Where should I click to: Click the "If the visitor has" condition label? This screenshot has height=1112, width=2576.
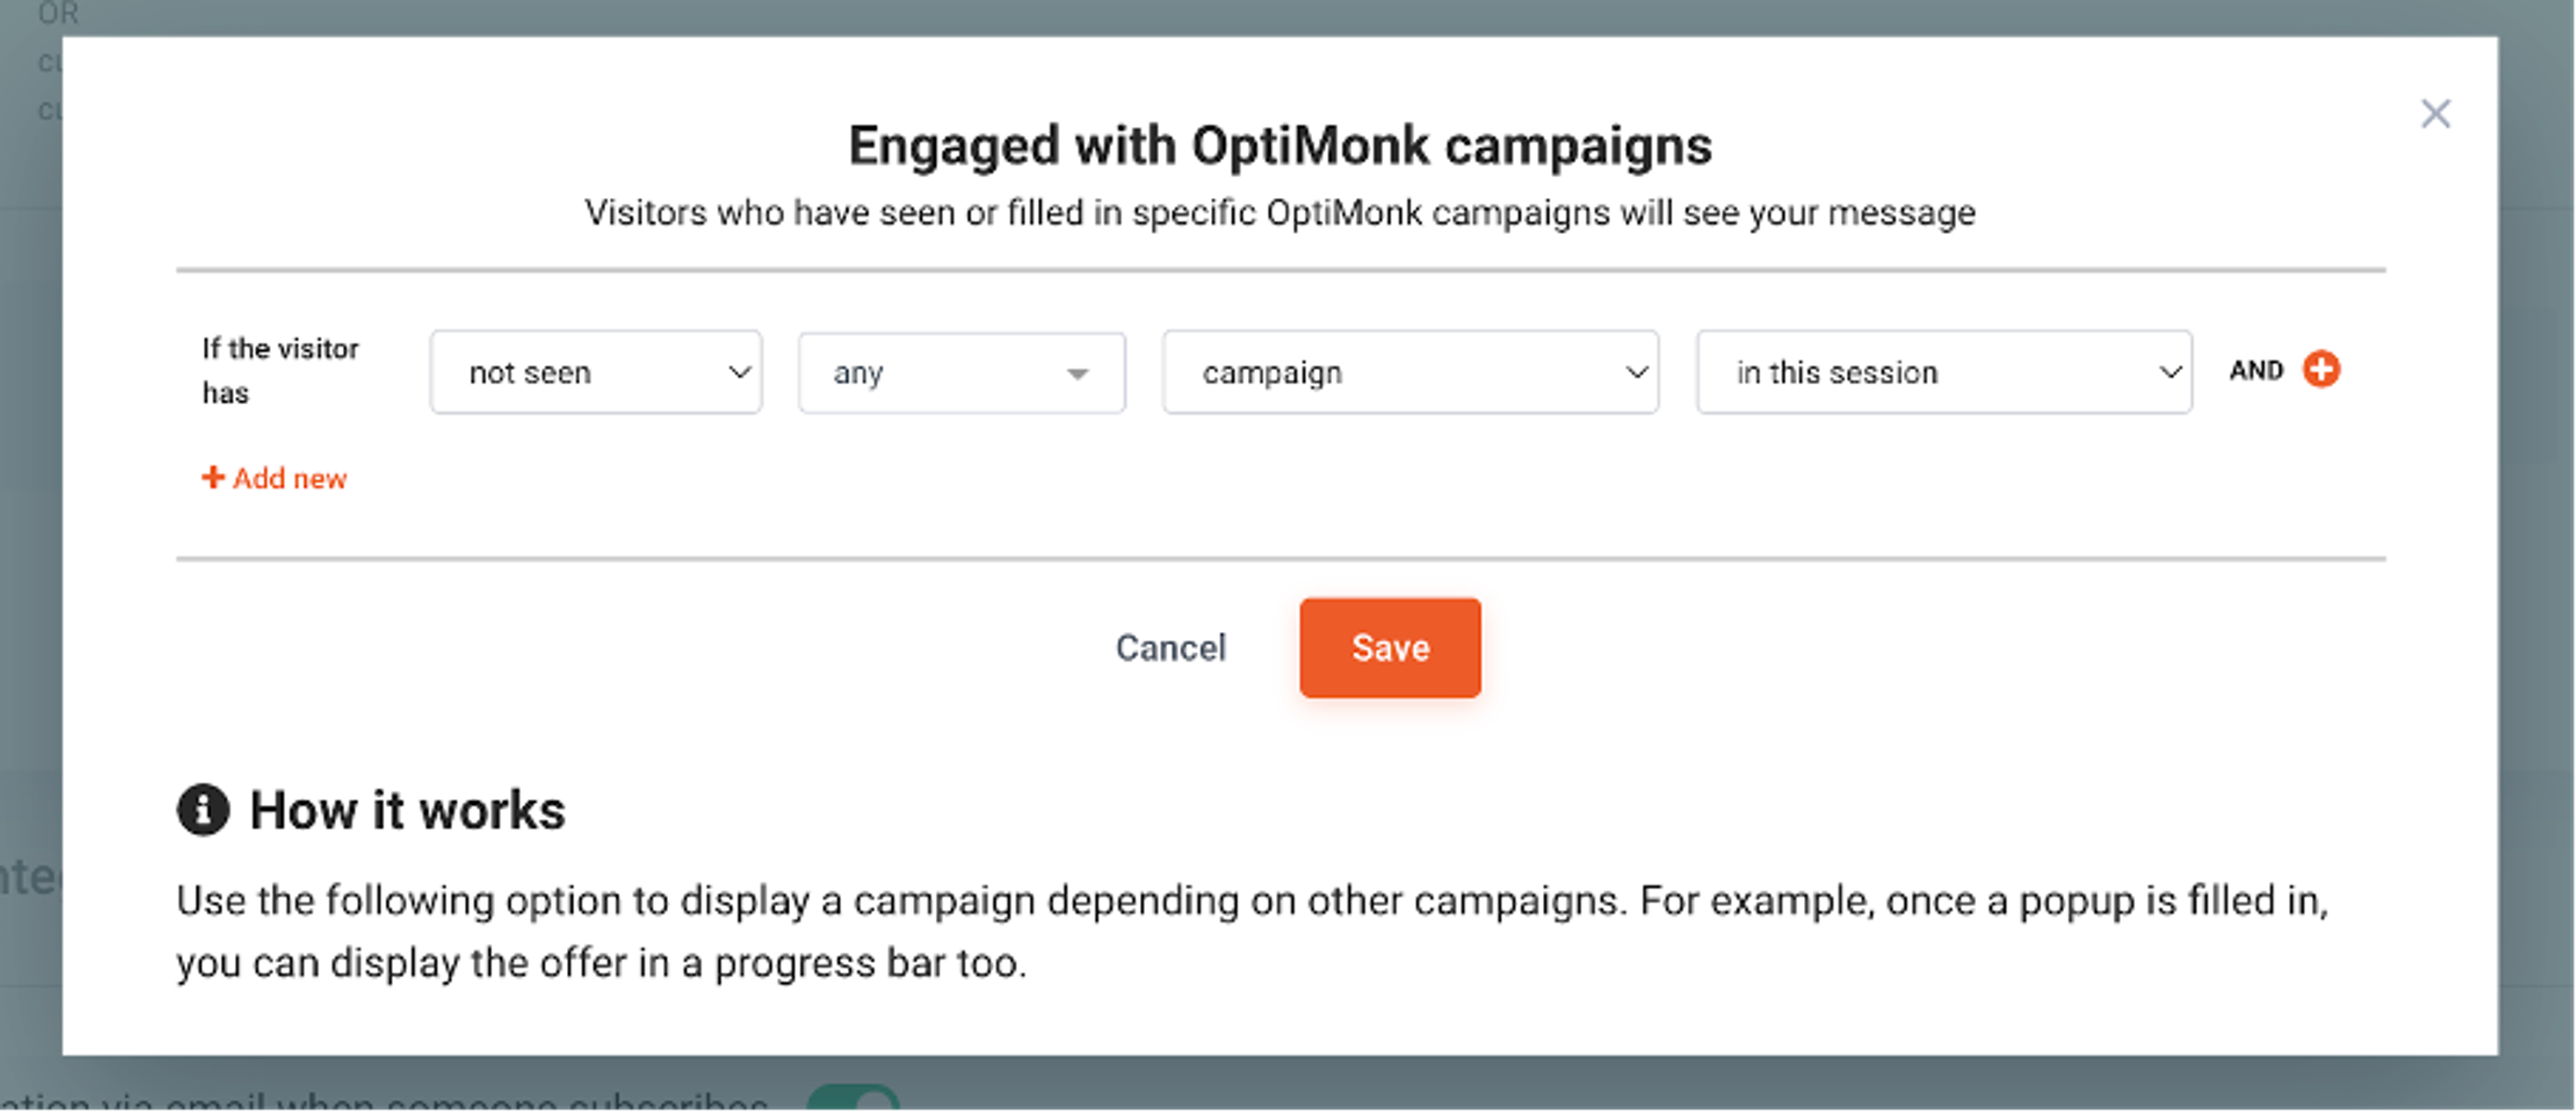click(280, 370)
